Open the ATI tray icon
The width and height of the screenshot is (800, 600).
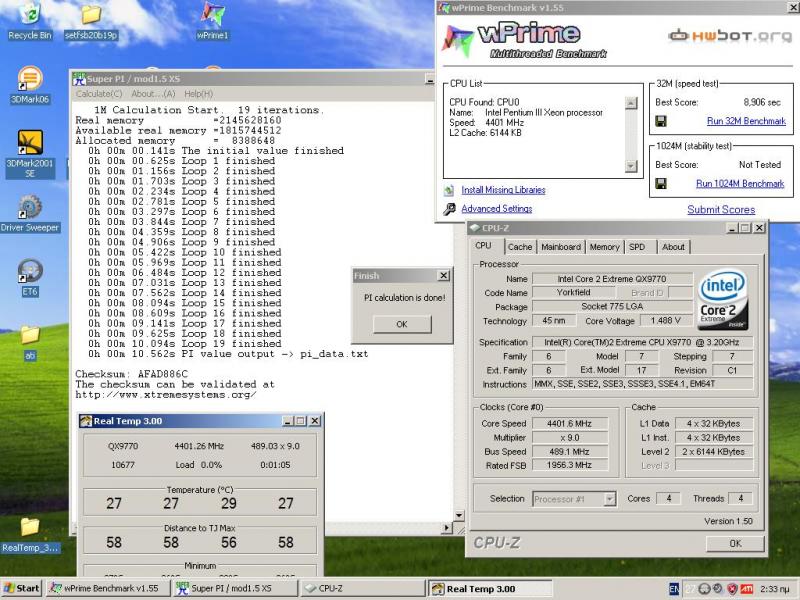coord(746,589)
